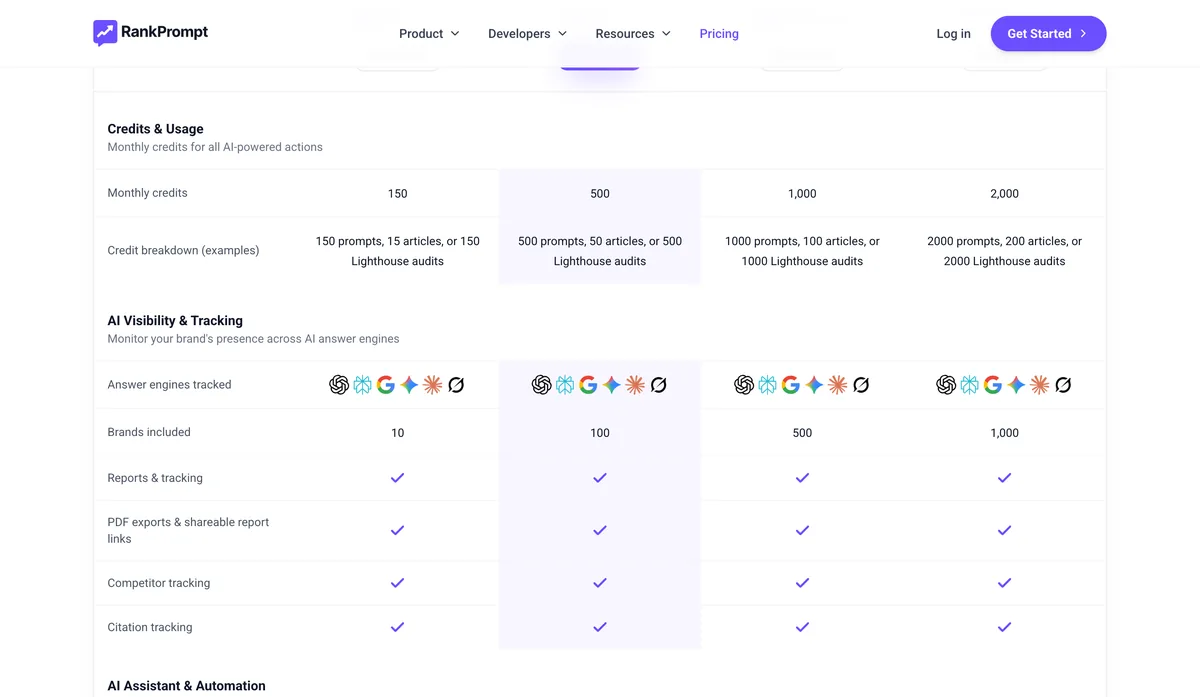
Task: Click the Citation tracking checkmark in the highlighted column
Action: (x=600, y=627)
